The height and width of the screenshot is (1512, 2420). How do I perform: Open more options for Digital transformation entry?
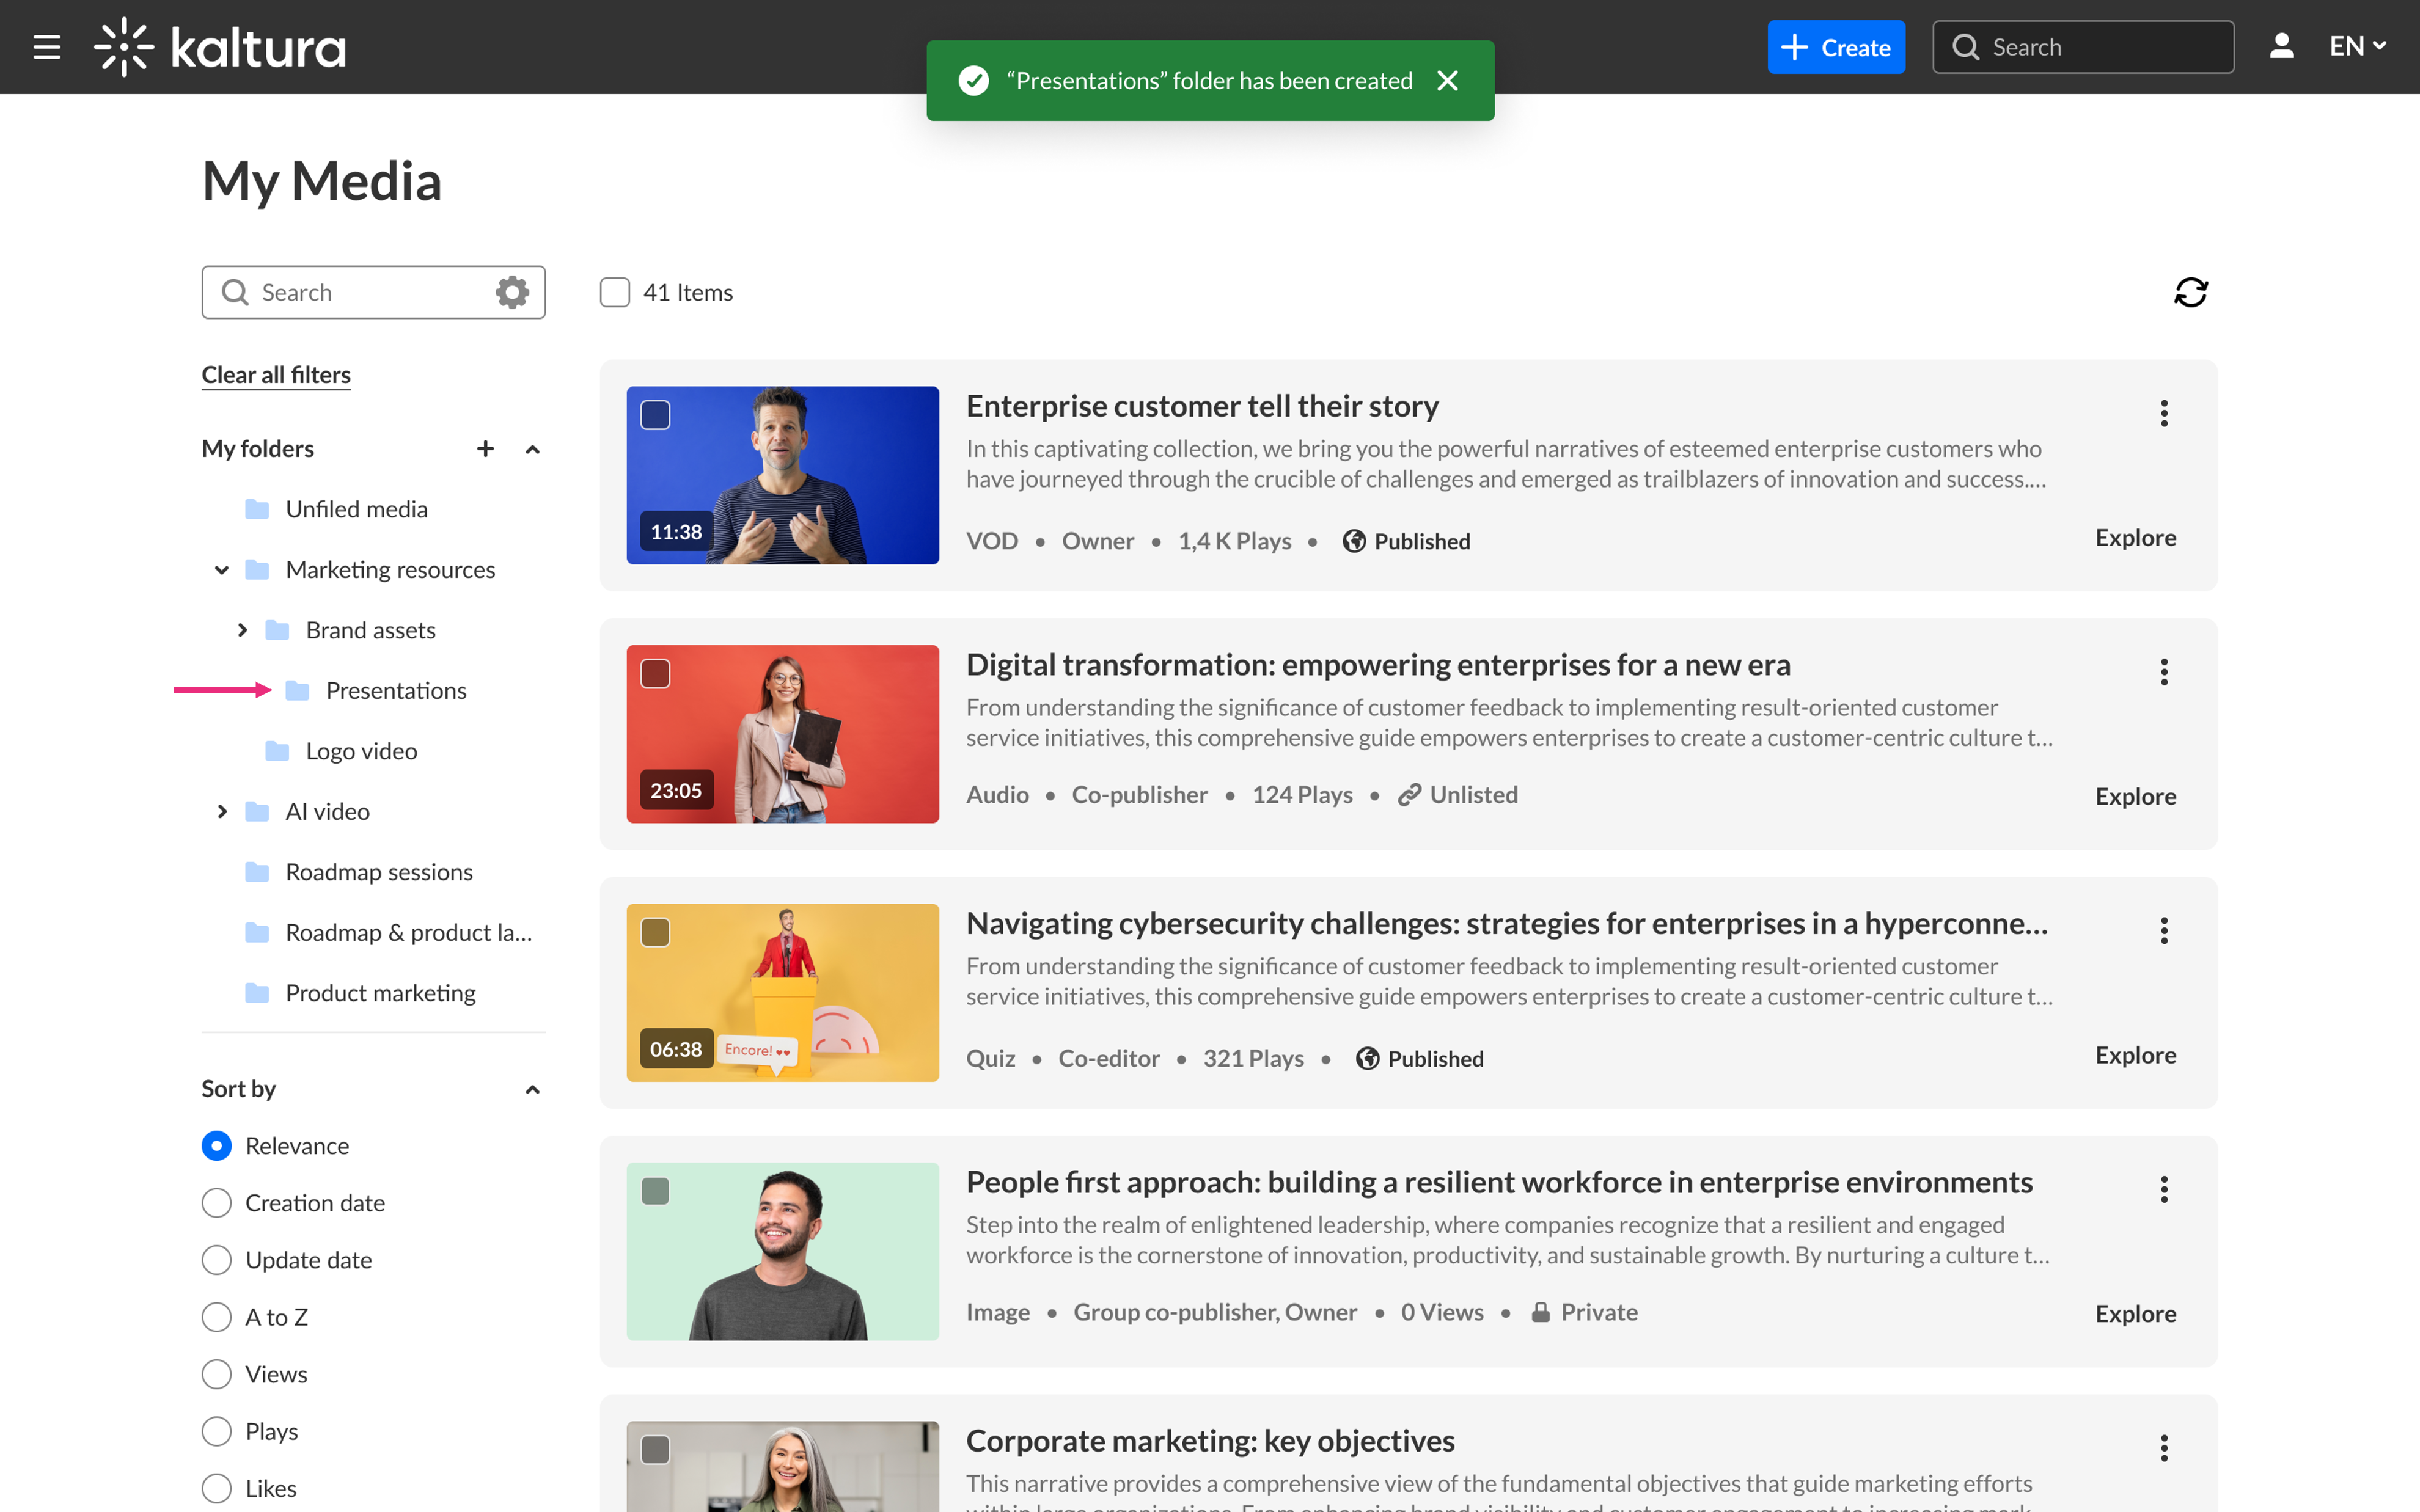tap(2163, 672)
